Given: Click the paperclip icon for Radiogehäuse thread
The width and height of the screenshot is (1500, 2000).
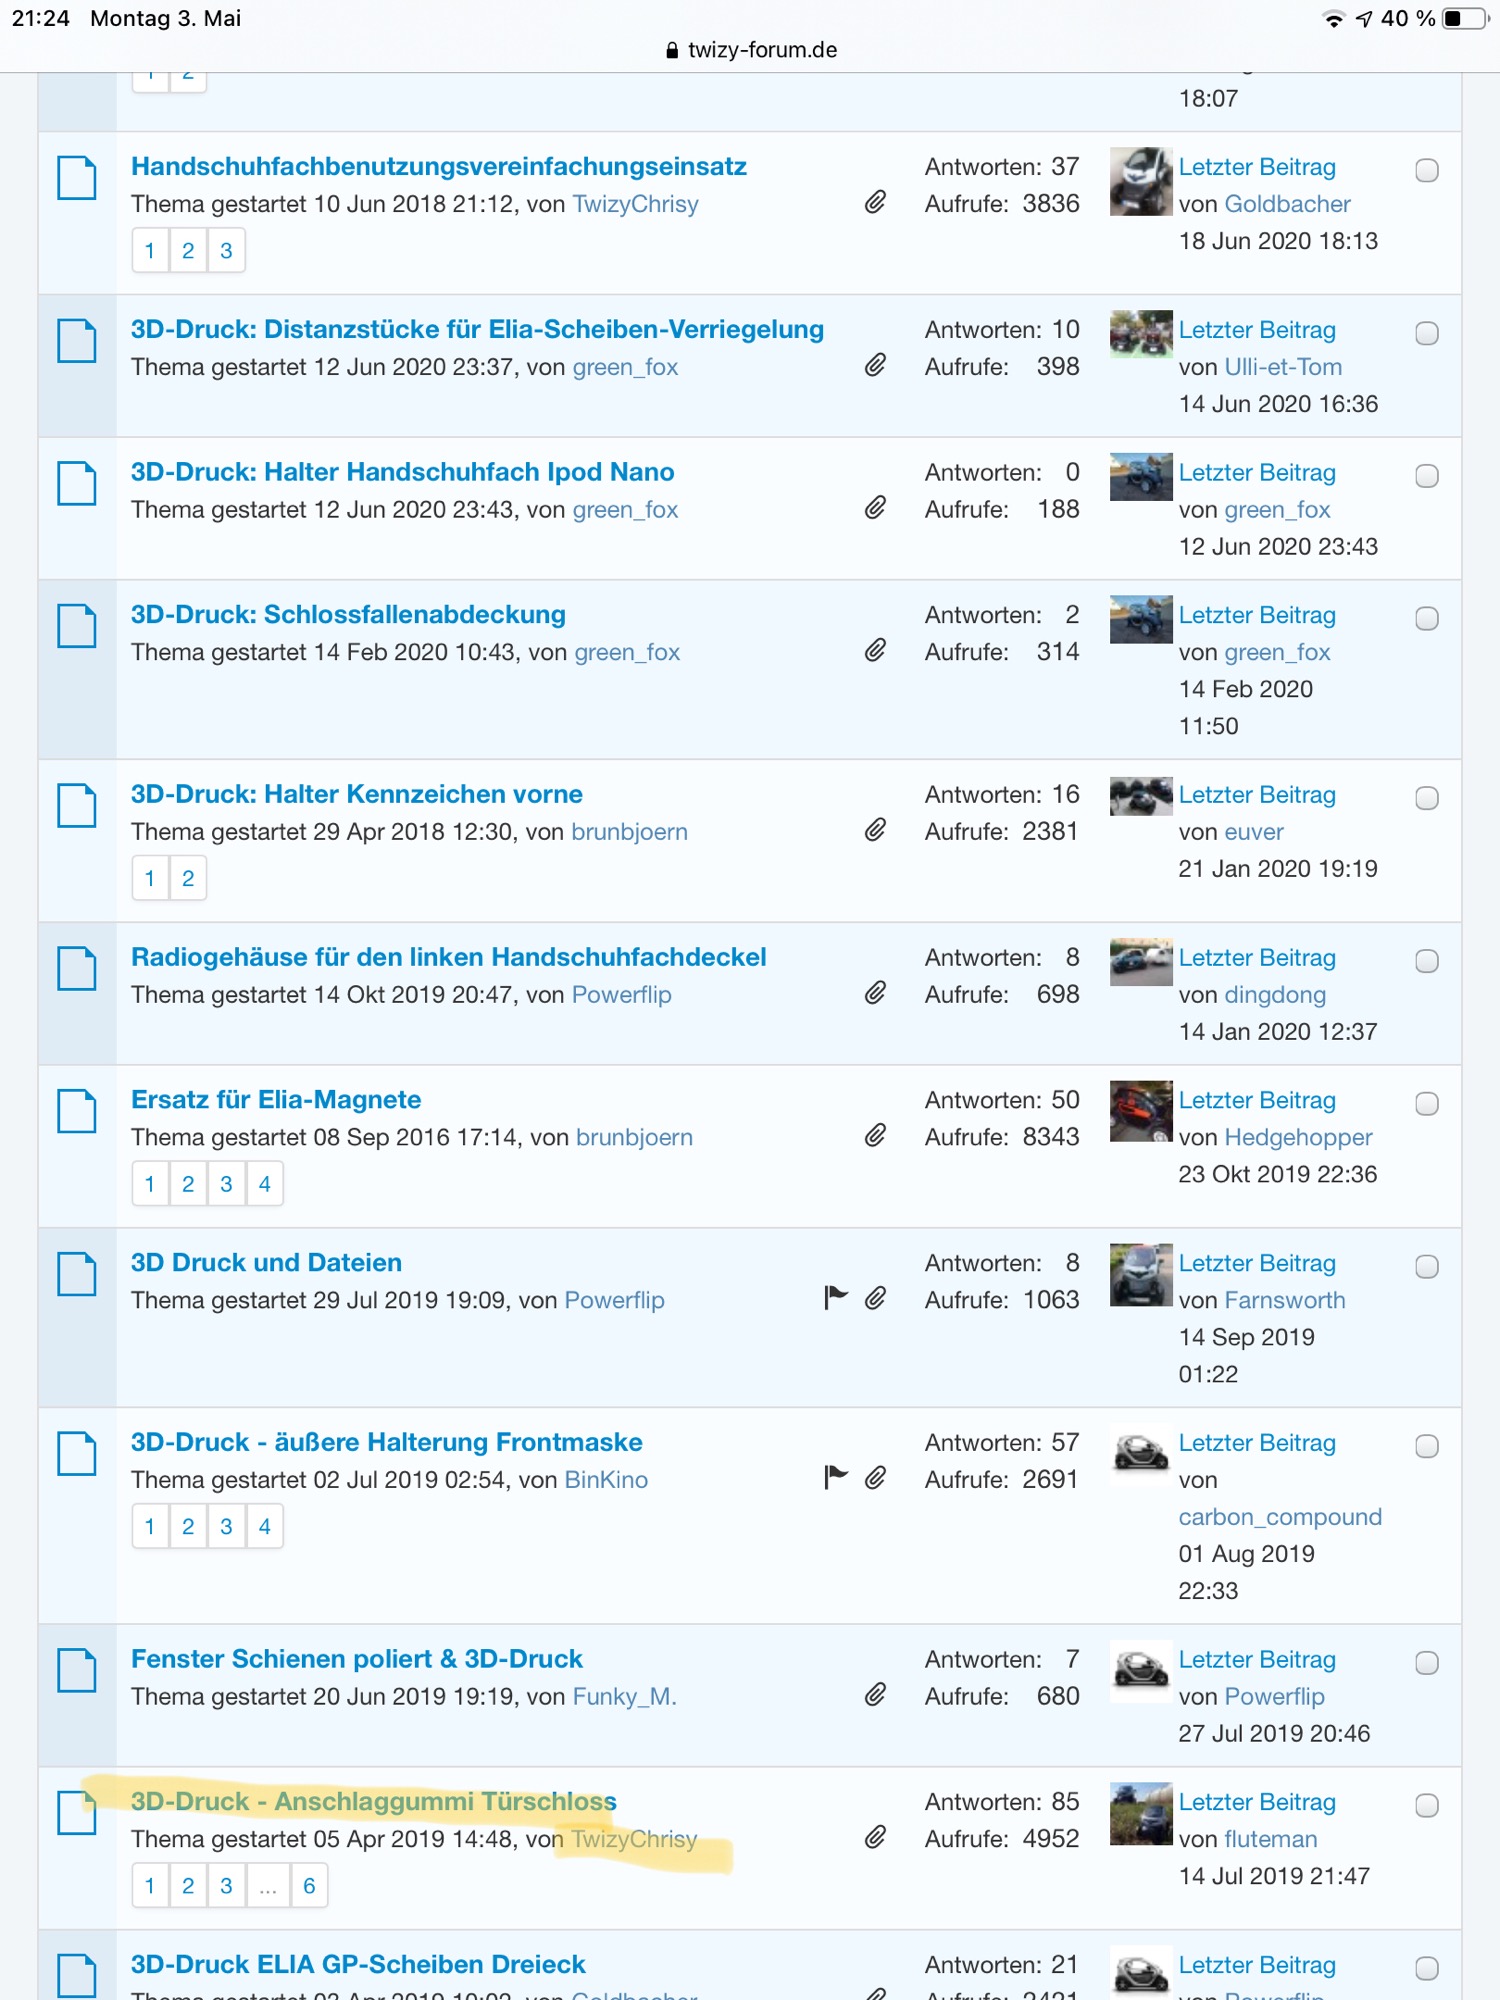Looking at the screenshot, I should pos(875,993).
